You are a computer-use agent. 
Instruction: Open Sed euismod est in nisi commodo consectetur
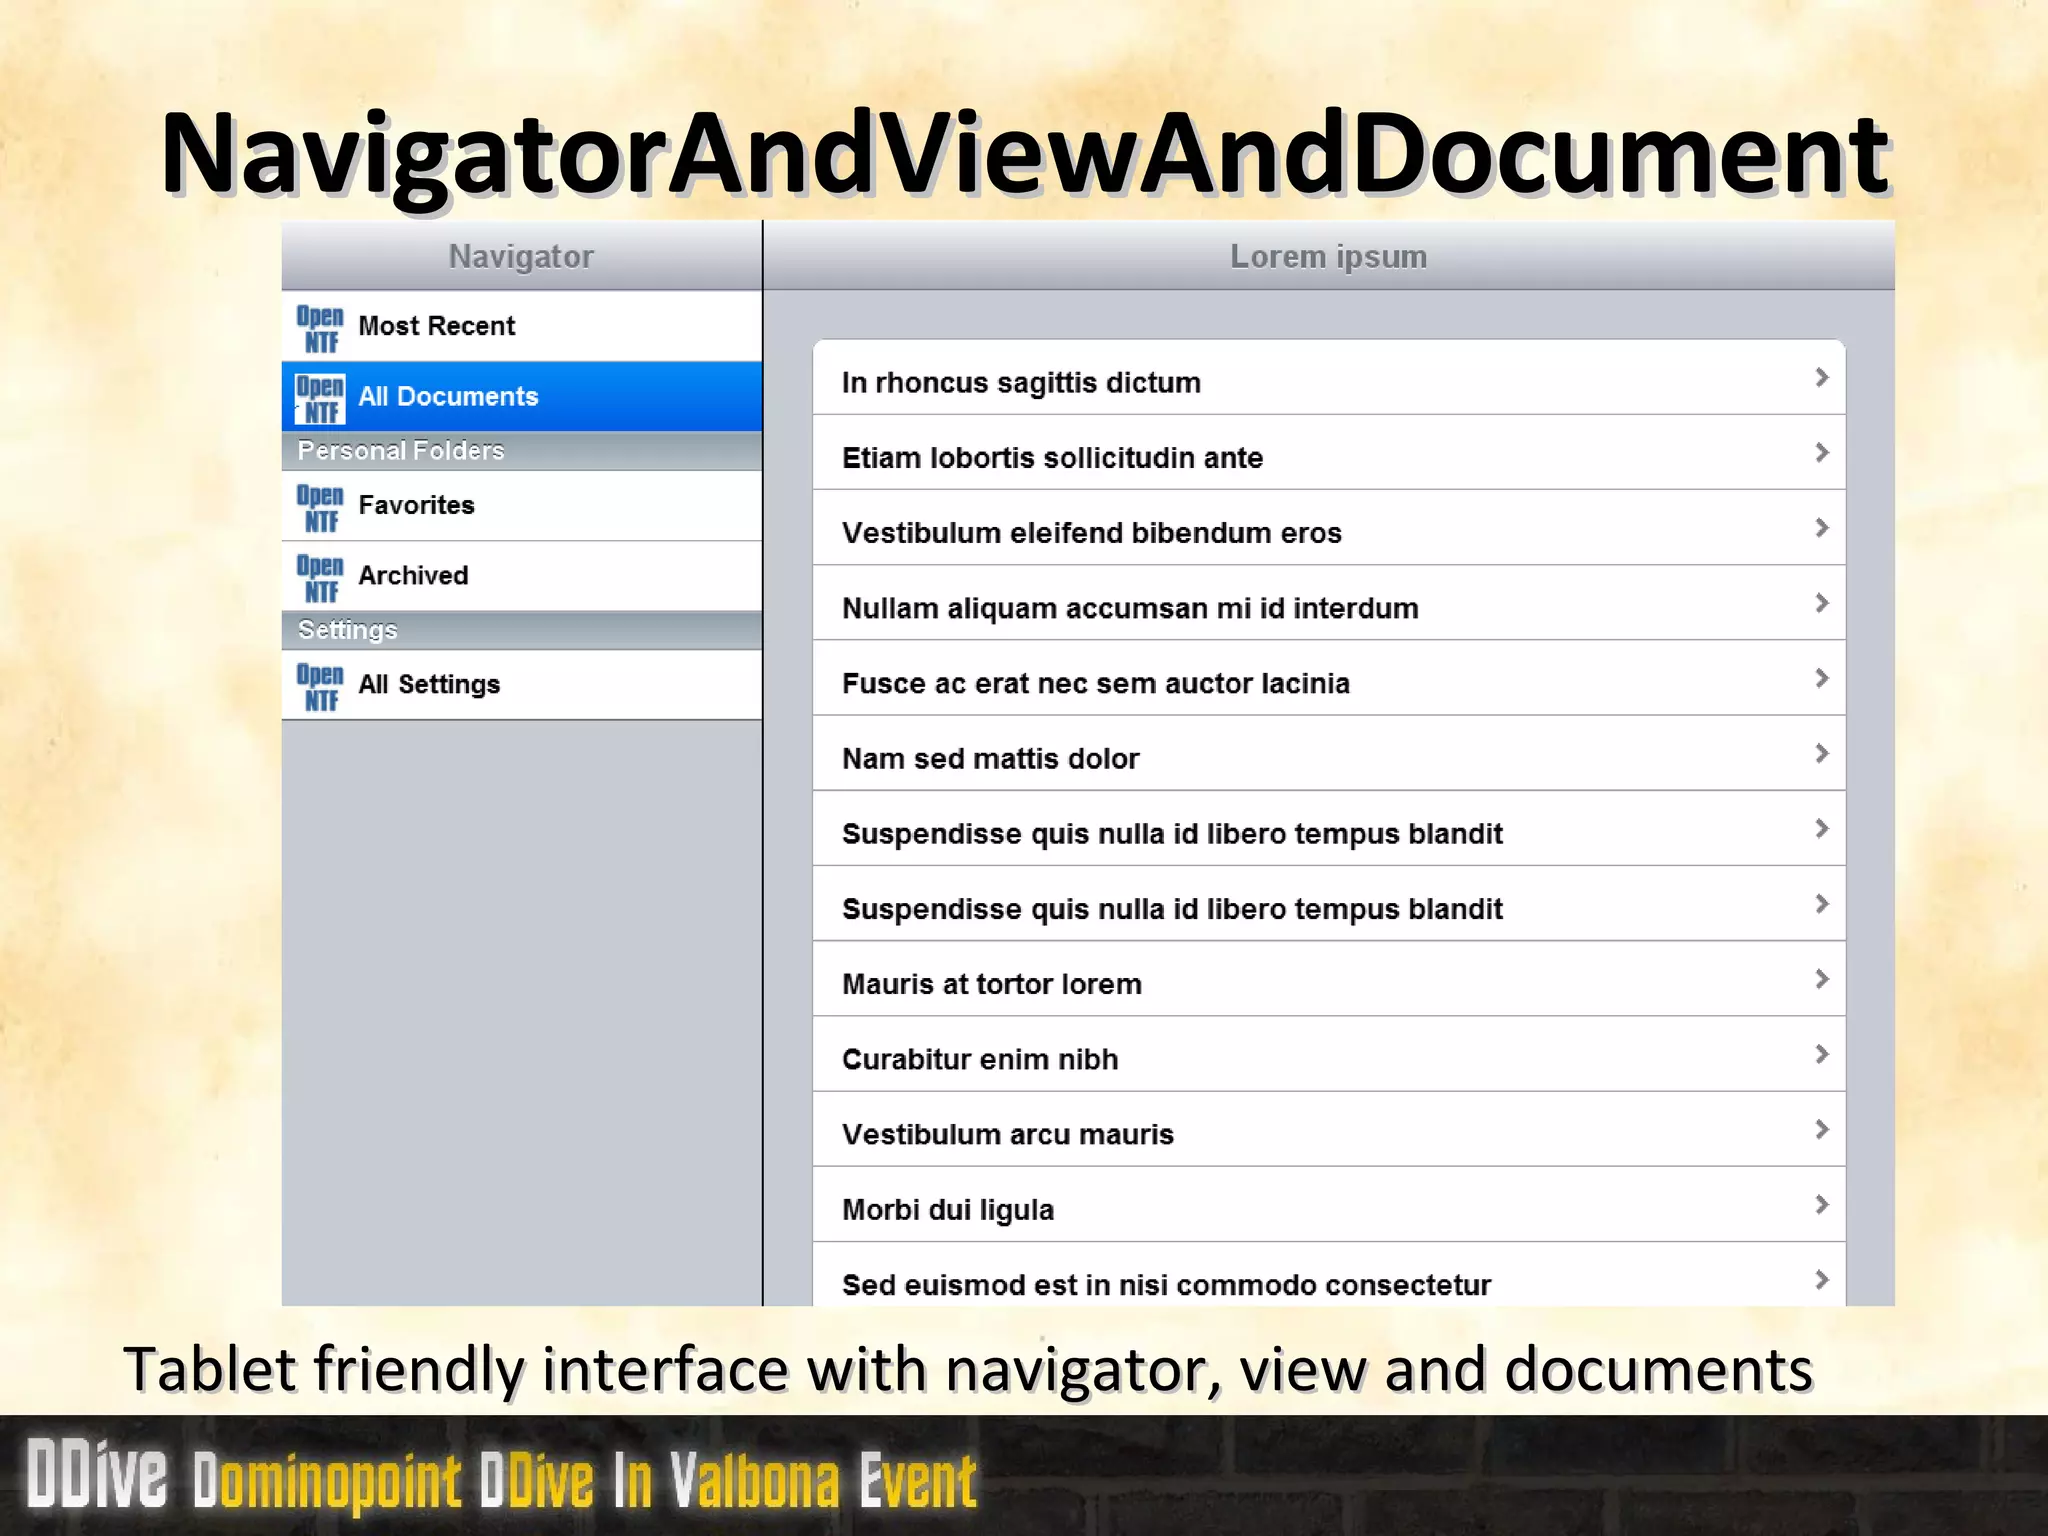[1329, 1275]
